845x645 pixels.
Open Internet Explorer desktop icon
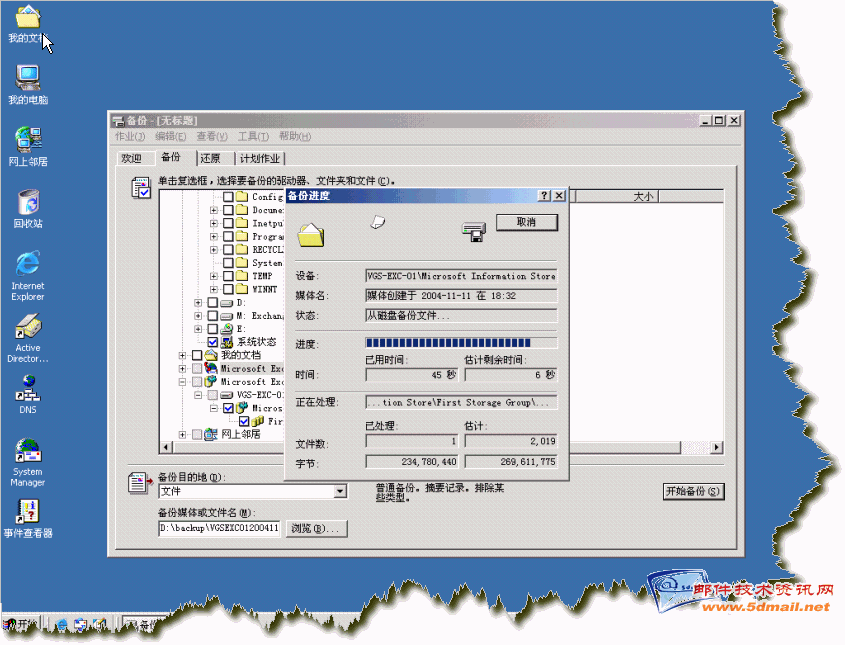click(x=27, y=265)
